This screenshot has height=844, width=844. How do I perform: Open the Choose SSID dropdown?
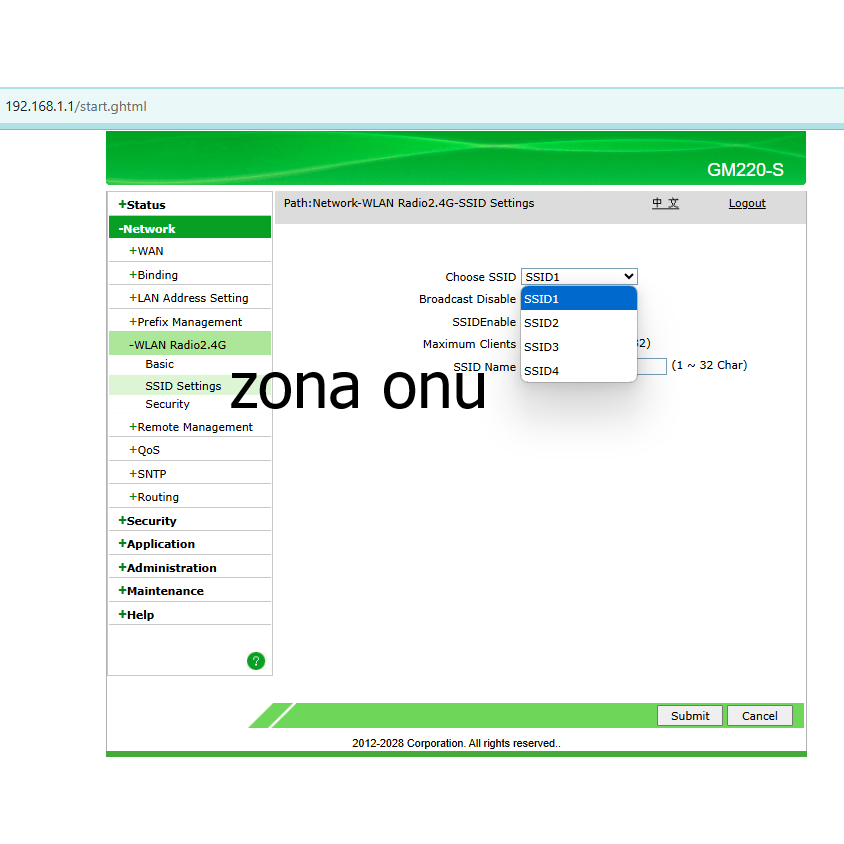pyautogui.click(x=579, y=277)
